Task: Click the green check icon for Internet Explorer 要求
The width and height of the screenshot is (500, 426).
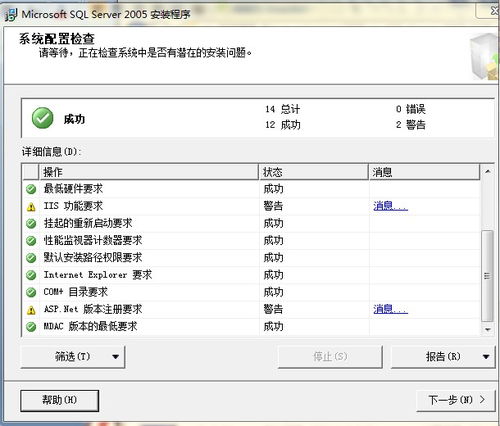Action: 31,275
